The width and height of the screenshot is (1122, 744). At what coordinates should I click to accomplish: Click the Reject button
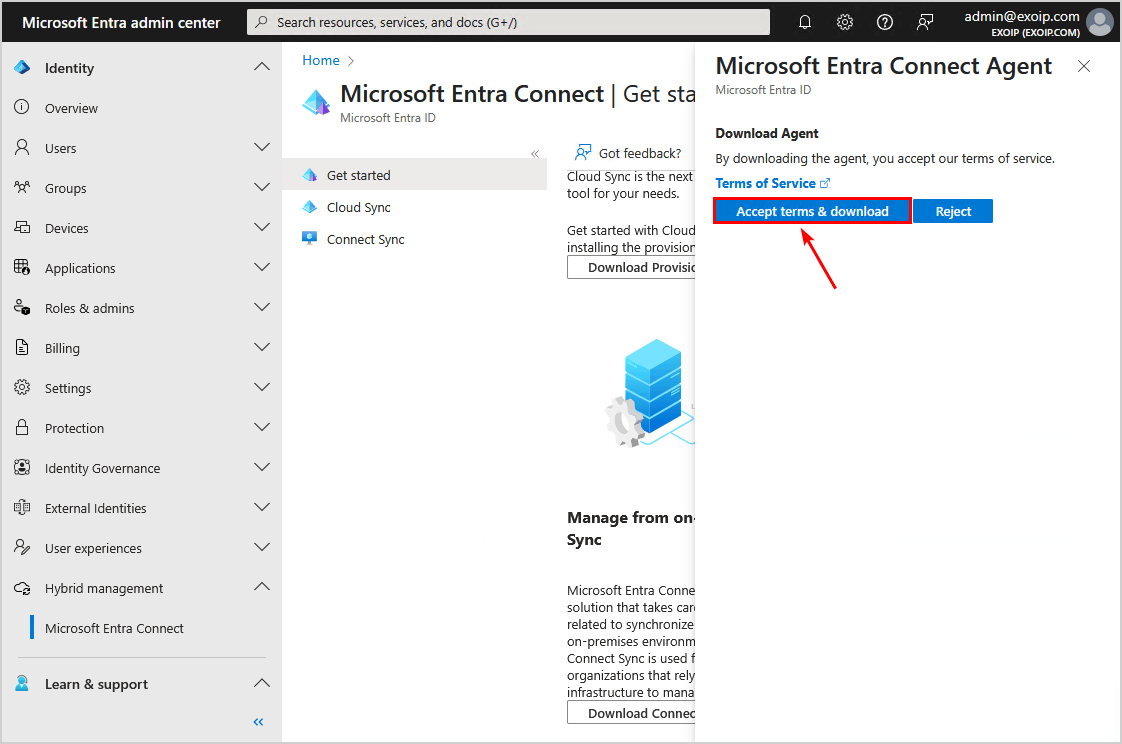[x=952, y=211]
